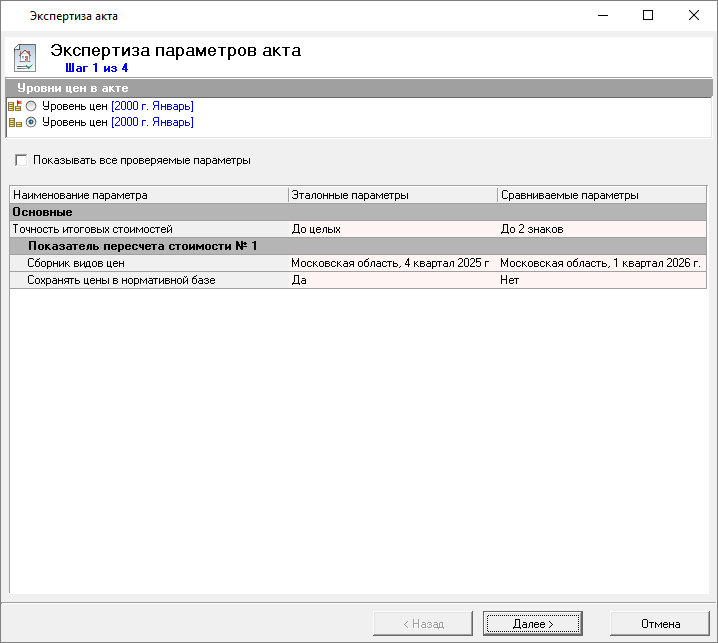This screenshot has width=718, height=643.
Task: Click the flagged price level icon in first row
Action: click(15, 106)
